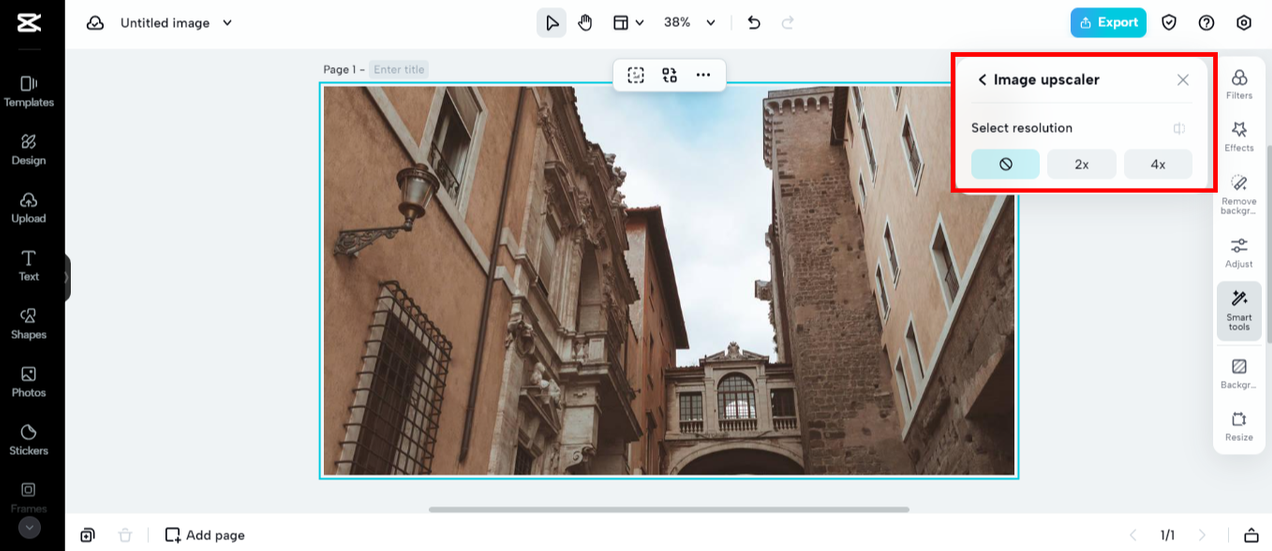Open the Smart tools panel
Screen dimensions: 1272x551
[1239, 310]
